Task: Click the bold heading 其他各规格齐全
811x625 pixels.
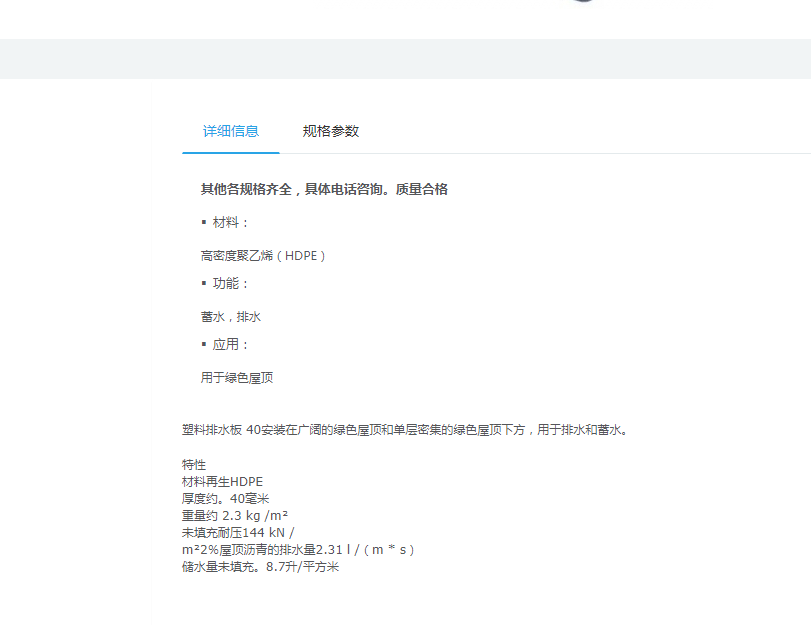Action: (x=324, y=189)
